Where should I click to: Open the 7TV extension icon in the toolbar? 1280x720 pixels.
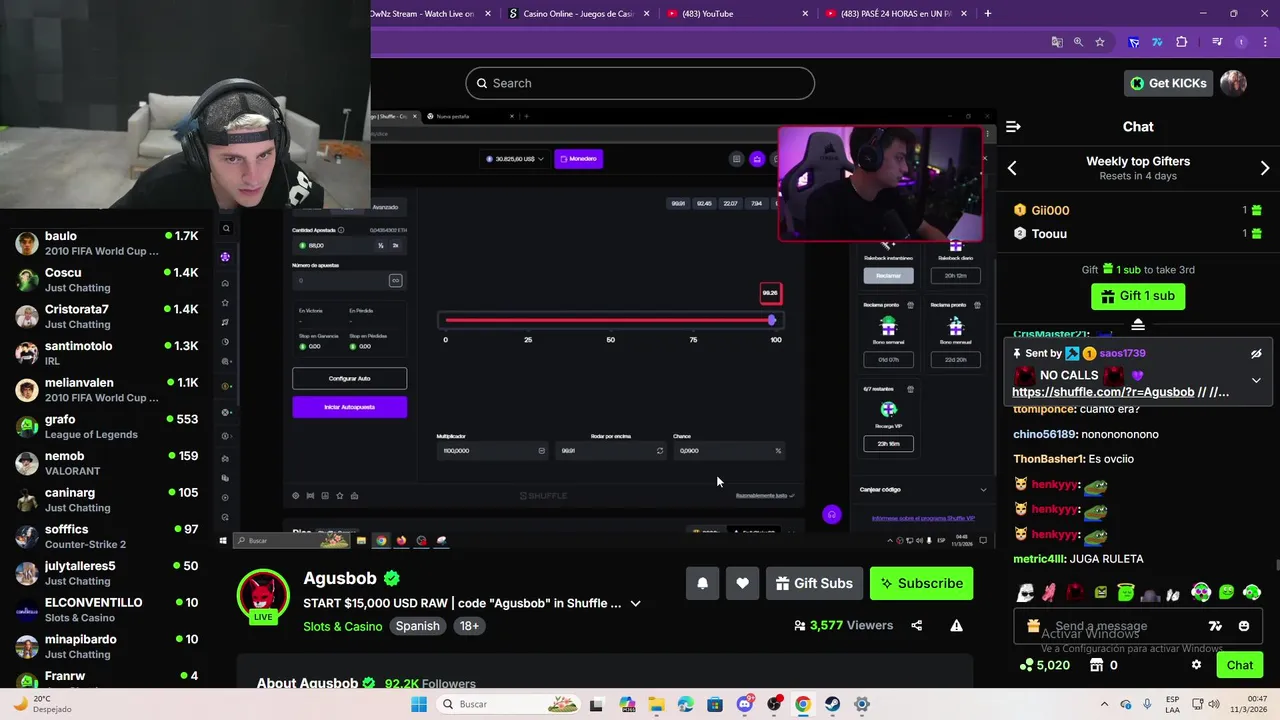1157,42
